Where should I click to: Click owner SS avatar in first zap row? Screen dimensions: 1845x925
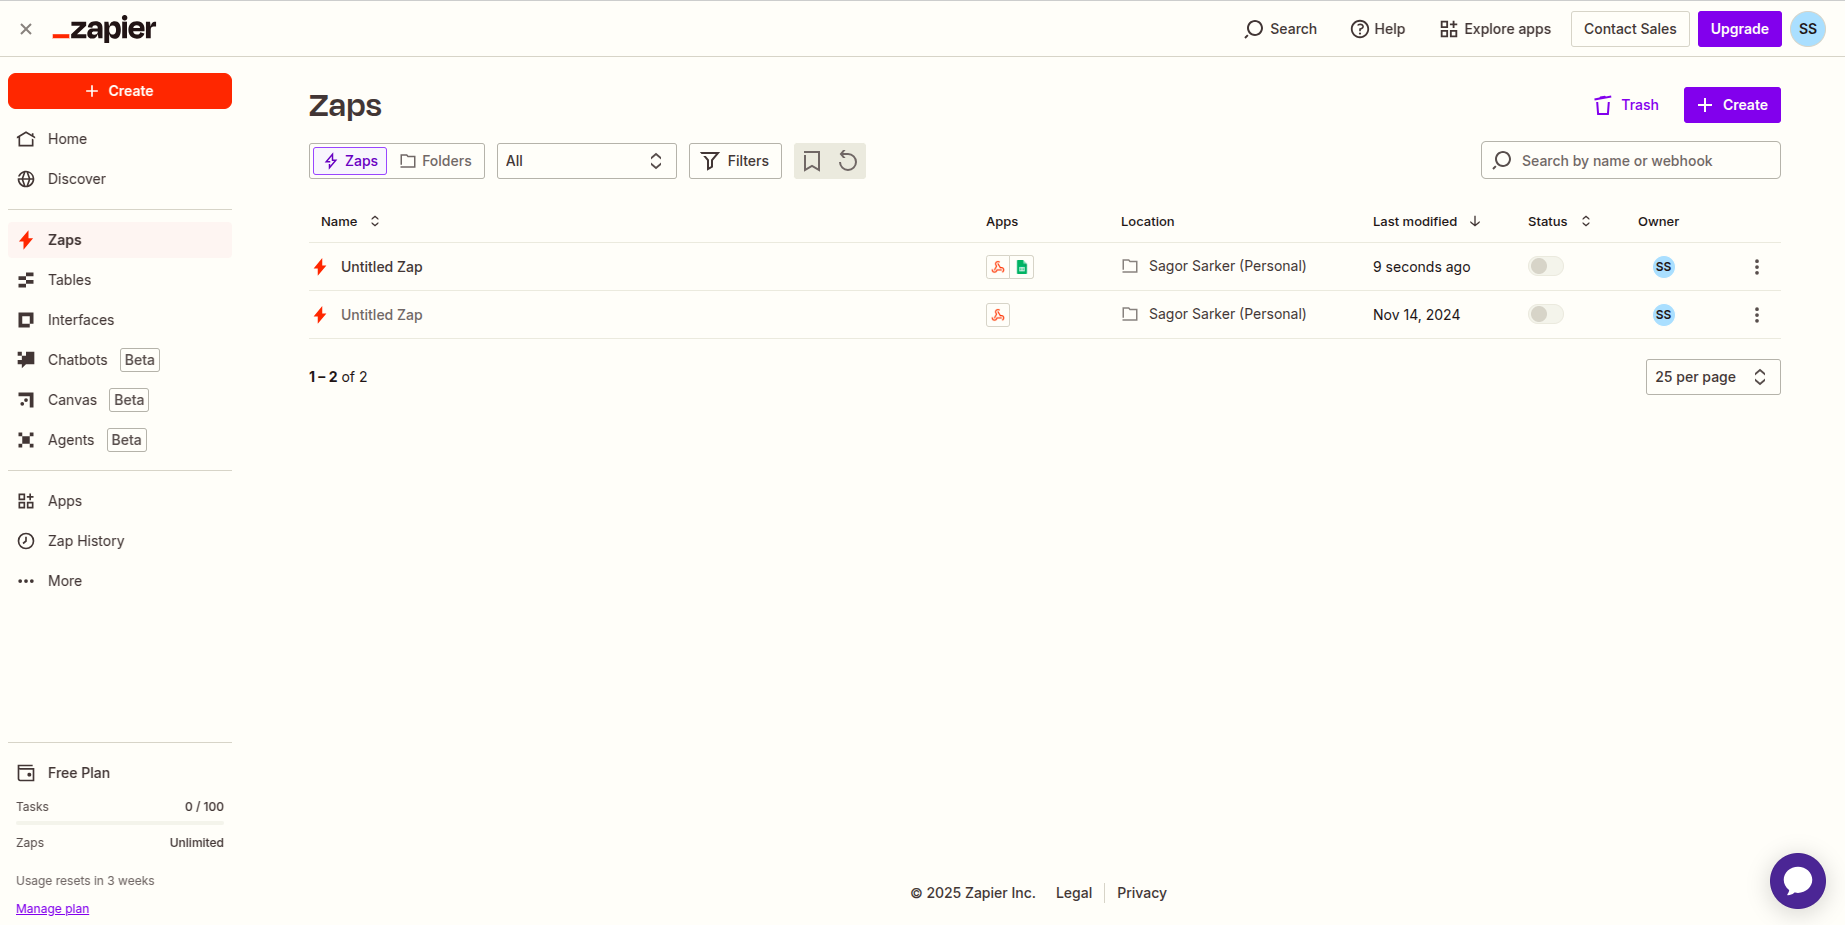point(1664,267)
